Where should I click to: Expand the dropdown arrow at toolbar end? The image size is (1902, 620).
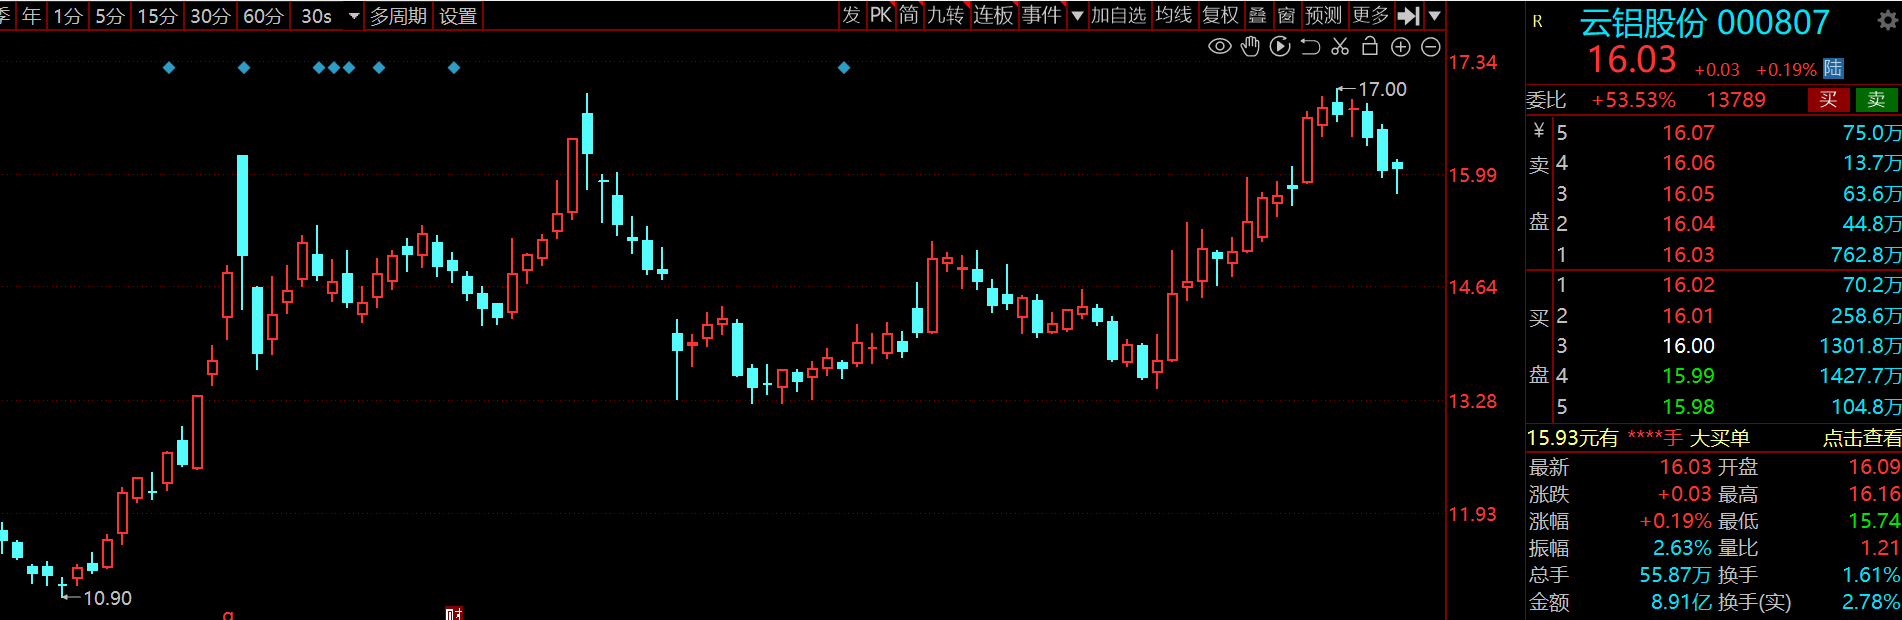coord(1435,15)
